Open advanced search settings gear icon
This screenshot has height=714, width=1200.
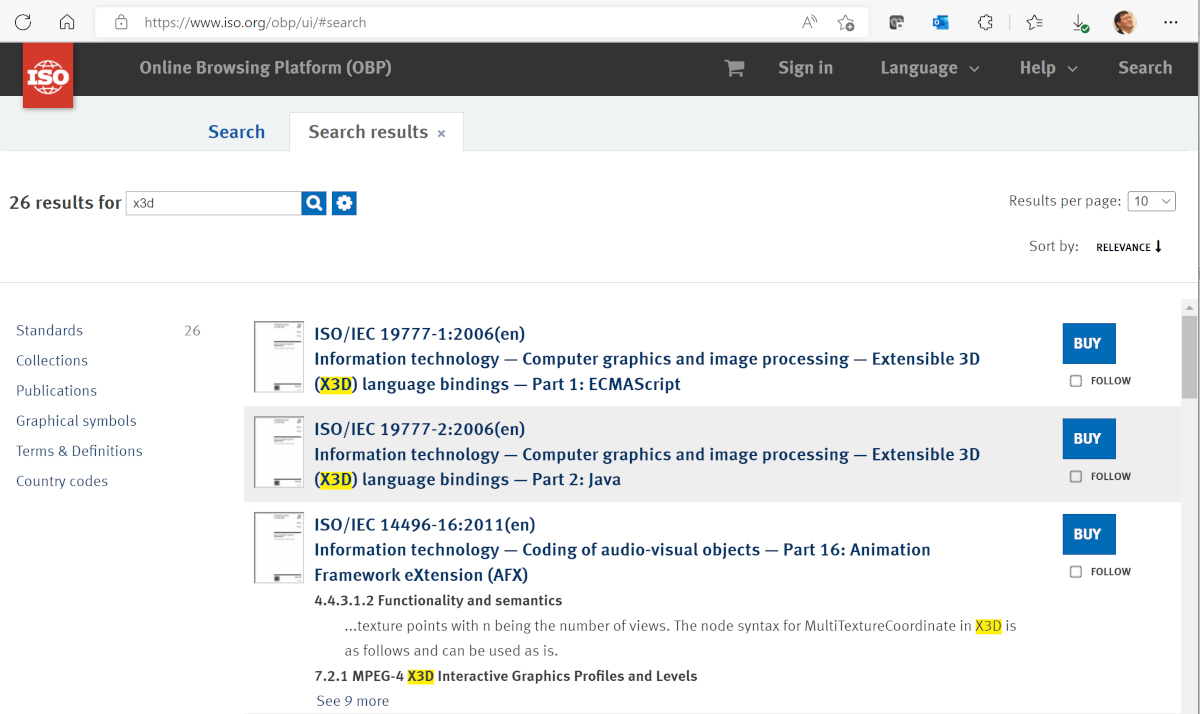coord(344,203)
